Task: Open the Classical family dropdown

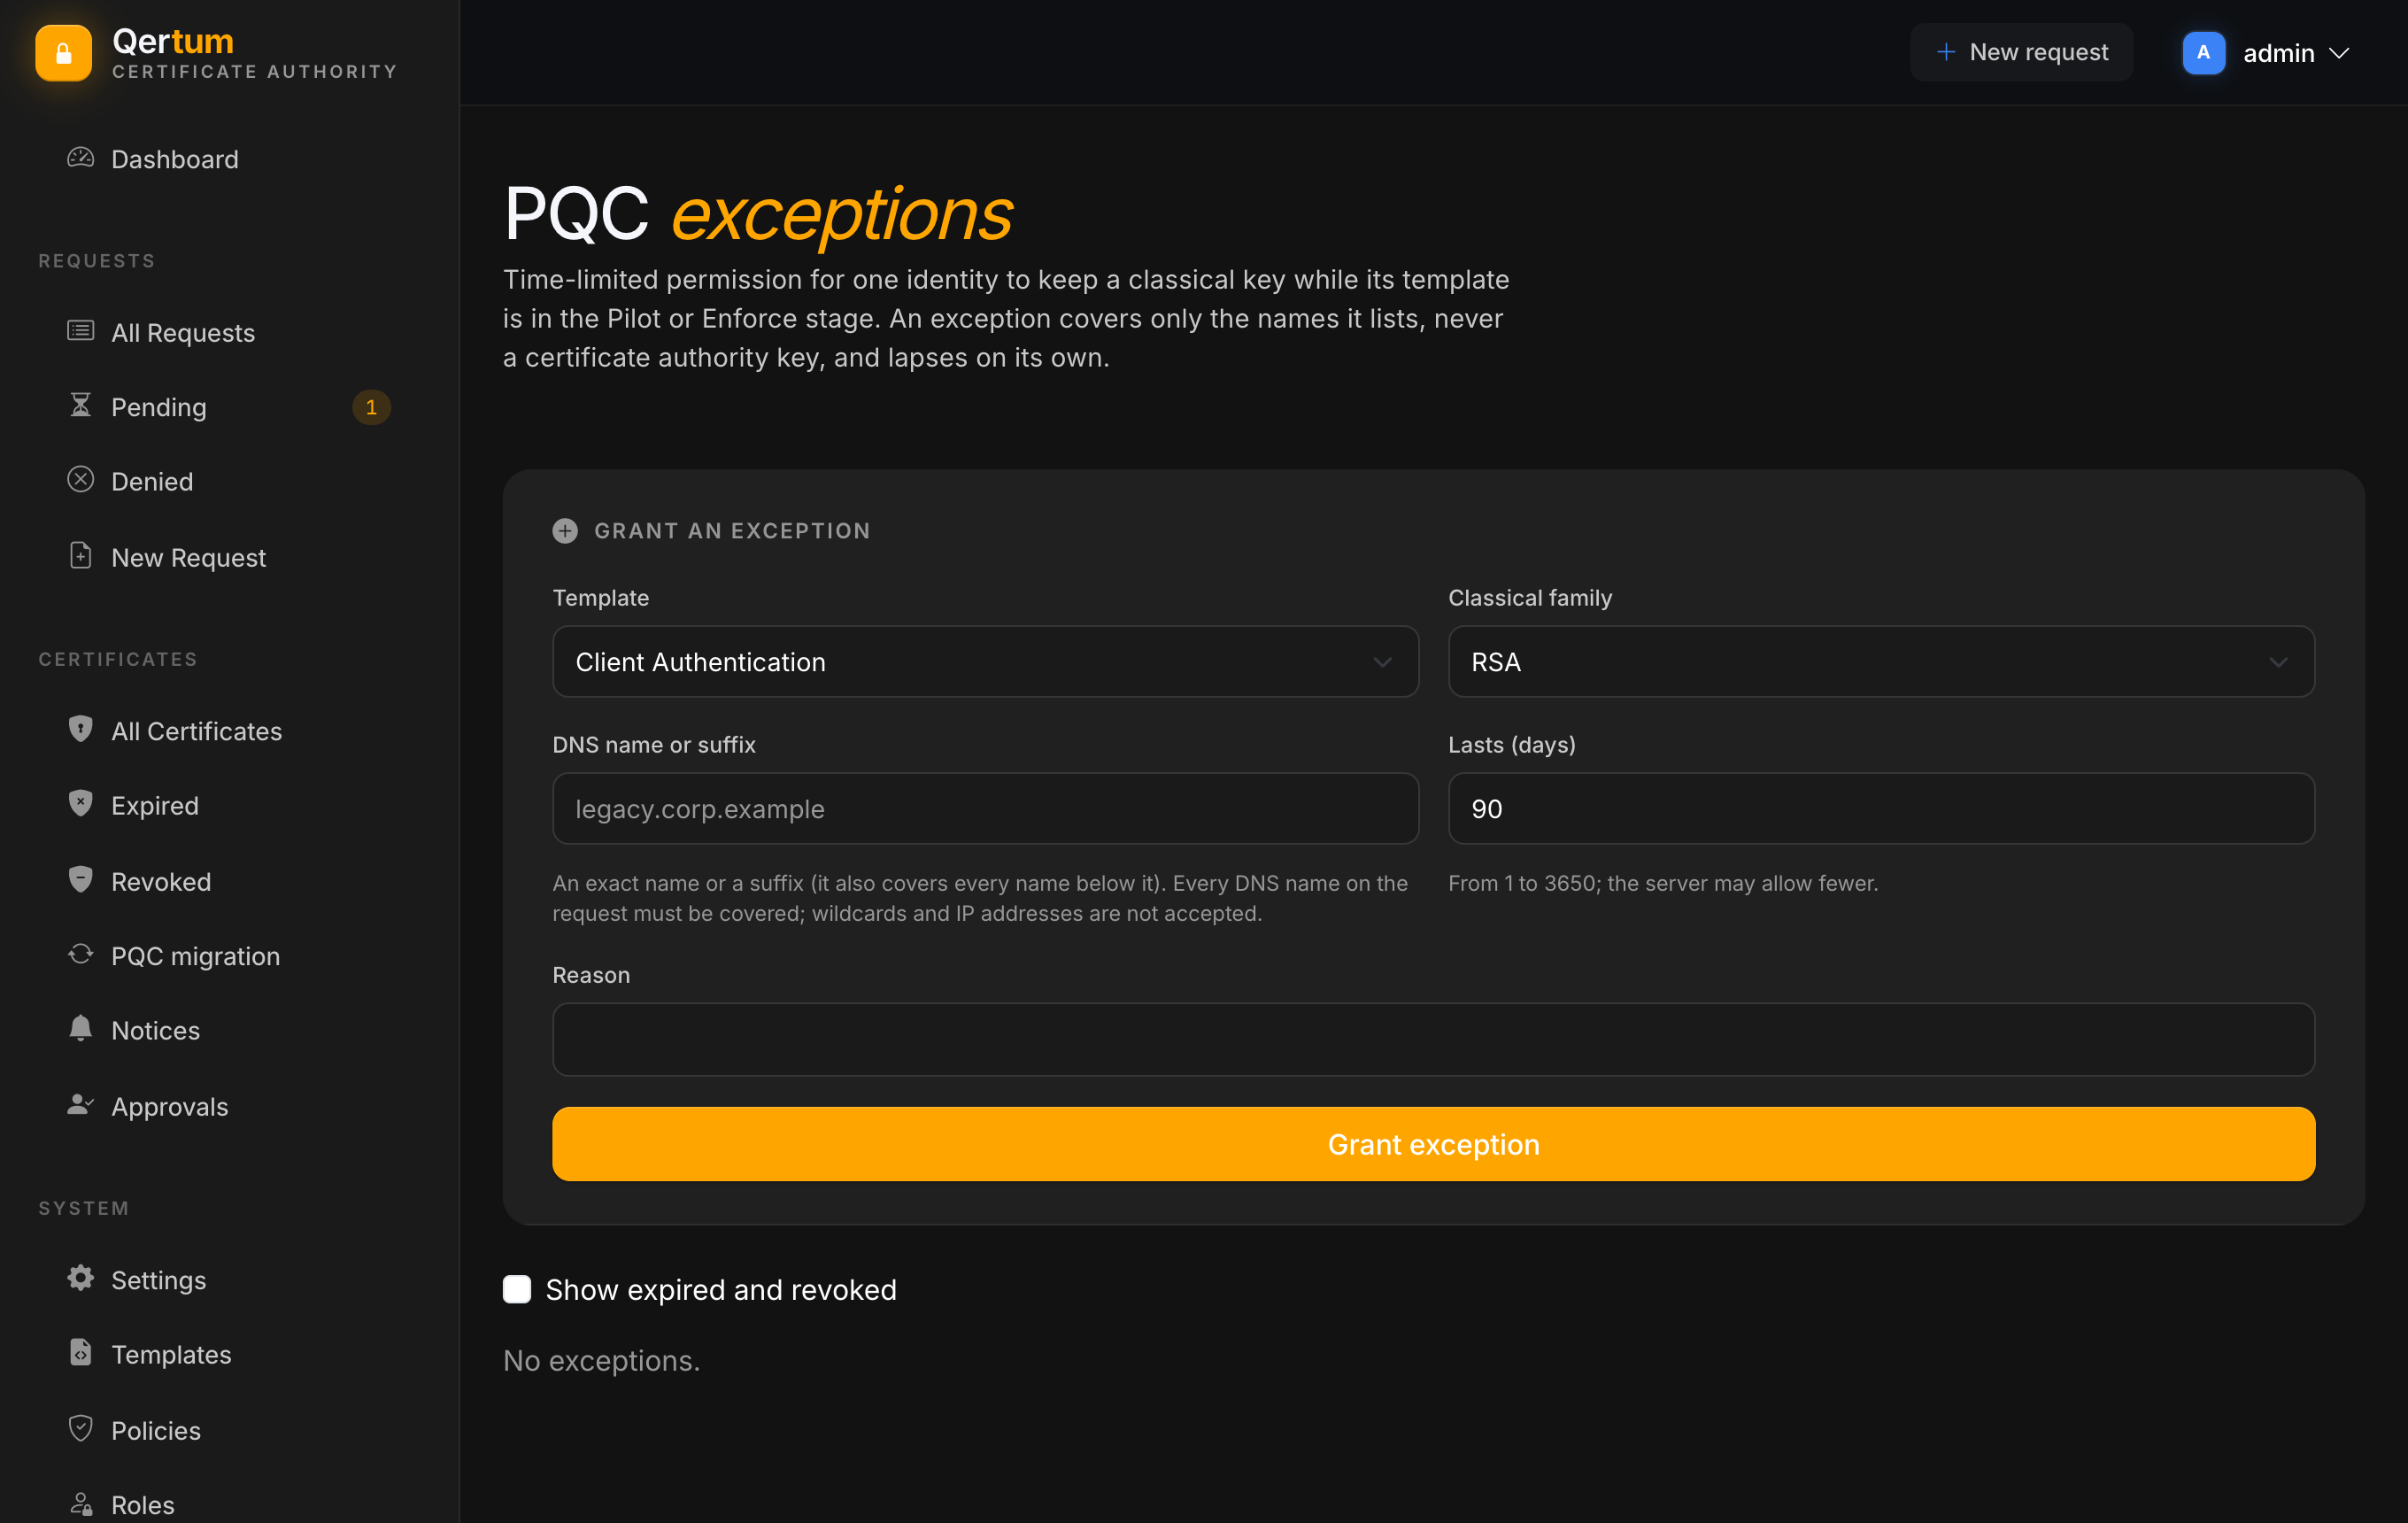Action: tap(1881, 662)
